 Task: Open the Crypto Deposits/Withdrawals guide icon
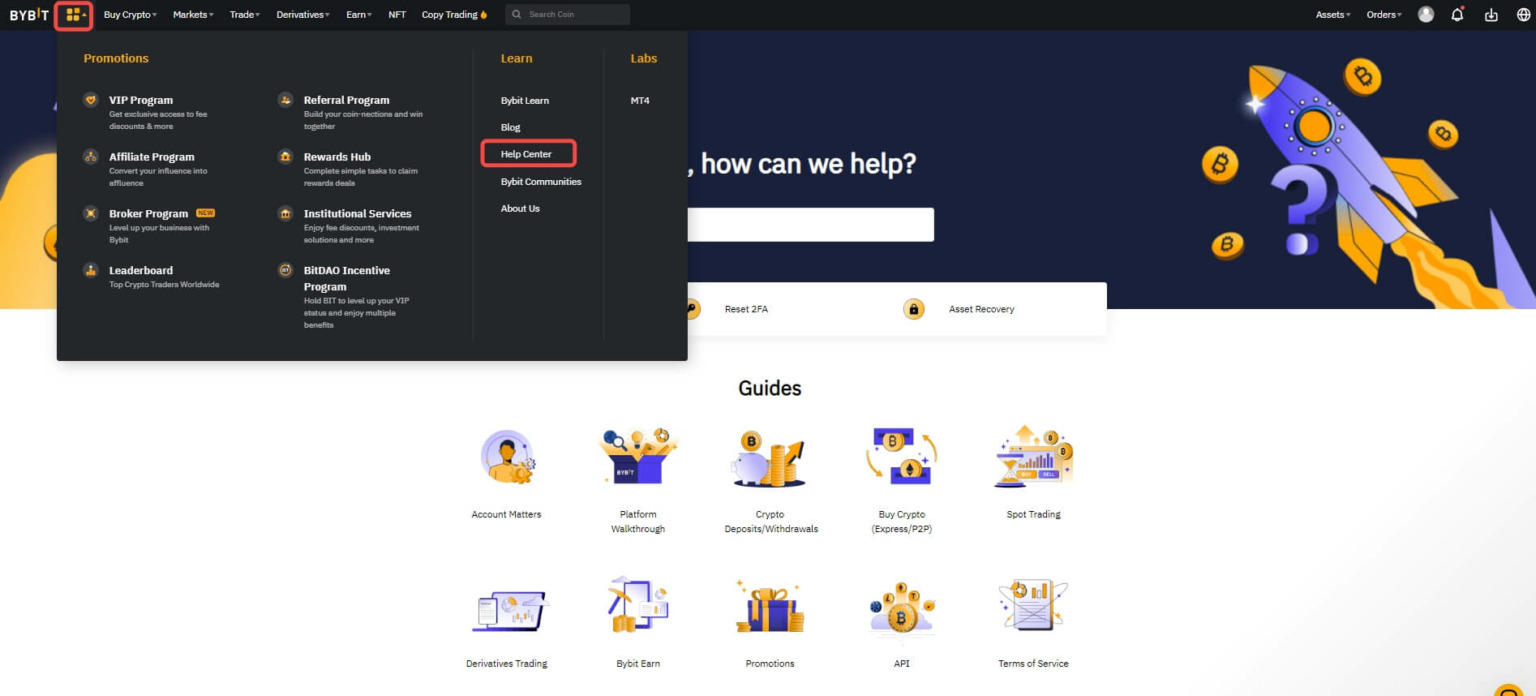(770, 458)
